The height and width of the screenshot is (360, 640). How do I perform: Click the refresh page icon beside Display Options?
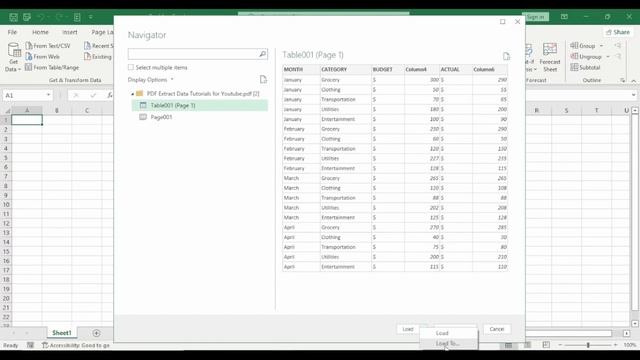263,79
